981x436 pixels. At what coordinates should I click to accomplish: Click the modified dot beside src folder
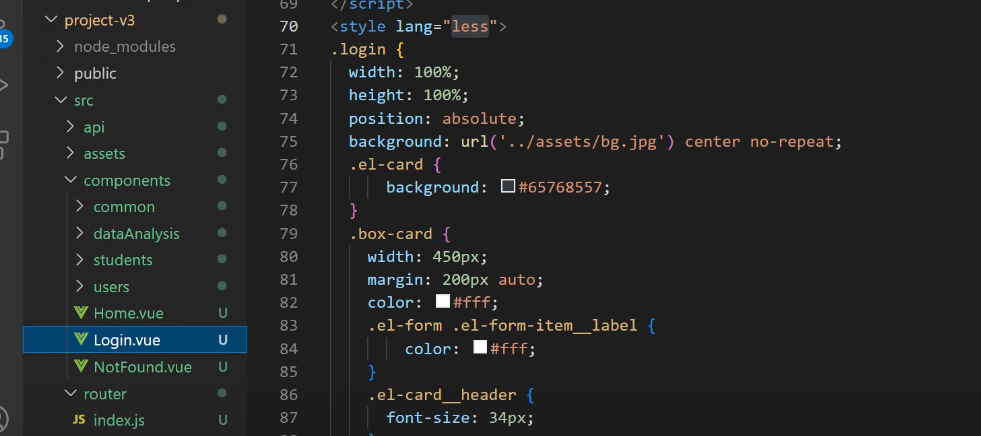pyautogui.click(x=221, y=100)
